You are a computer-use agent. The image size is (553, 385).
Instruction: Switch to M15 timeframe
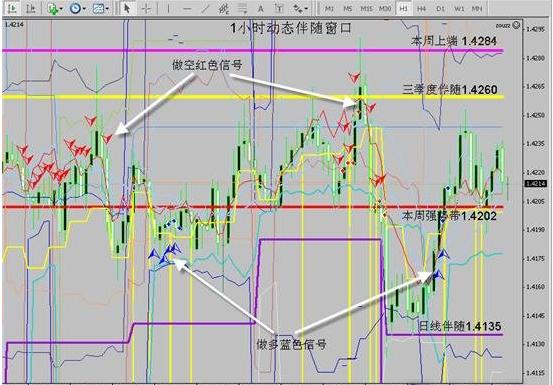[x=366, y=9]
